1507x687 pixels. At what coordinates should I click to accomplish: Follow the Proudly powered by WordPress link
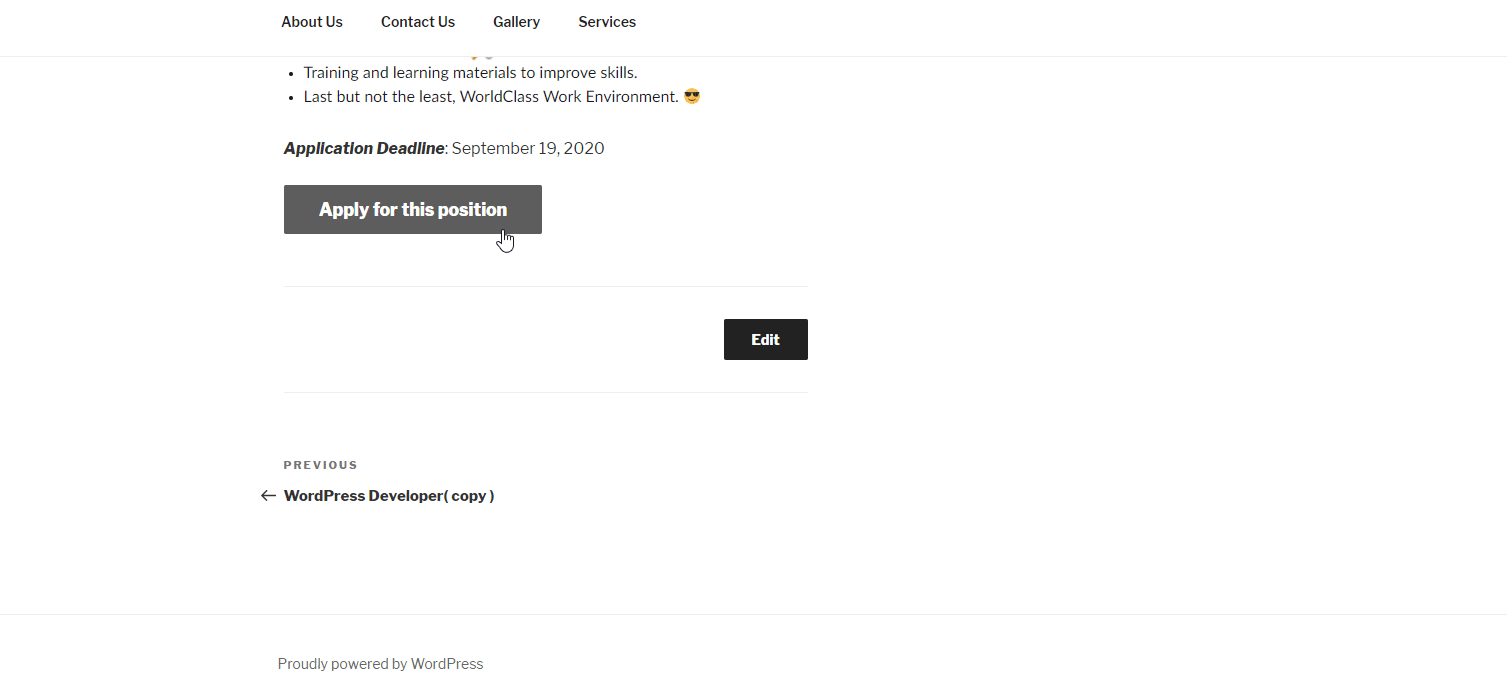380,664
